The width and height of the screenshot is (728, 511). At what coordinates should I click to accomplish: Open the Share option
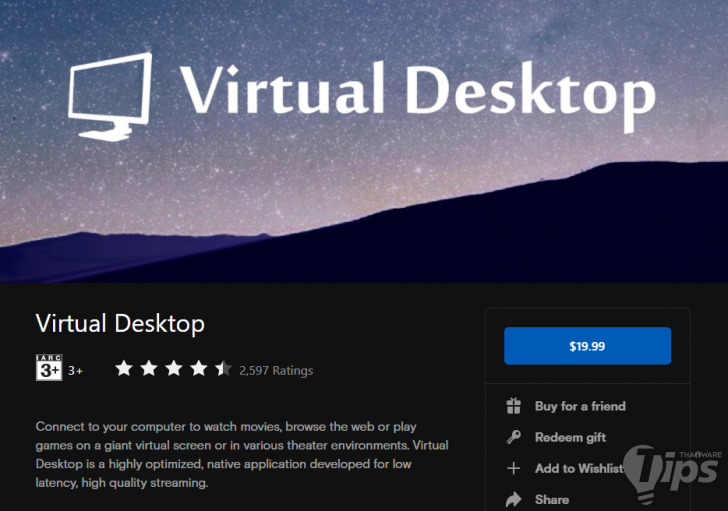click(x=552, y=499)
